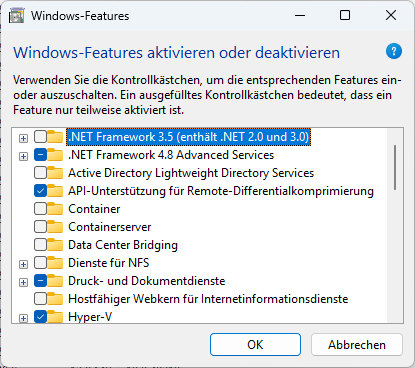This screenshot has width=415, height=368.
Task: Click folder icon beside Active Directory Lightweight
Action: (x=55, y=173)
